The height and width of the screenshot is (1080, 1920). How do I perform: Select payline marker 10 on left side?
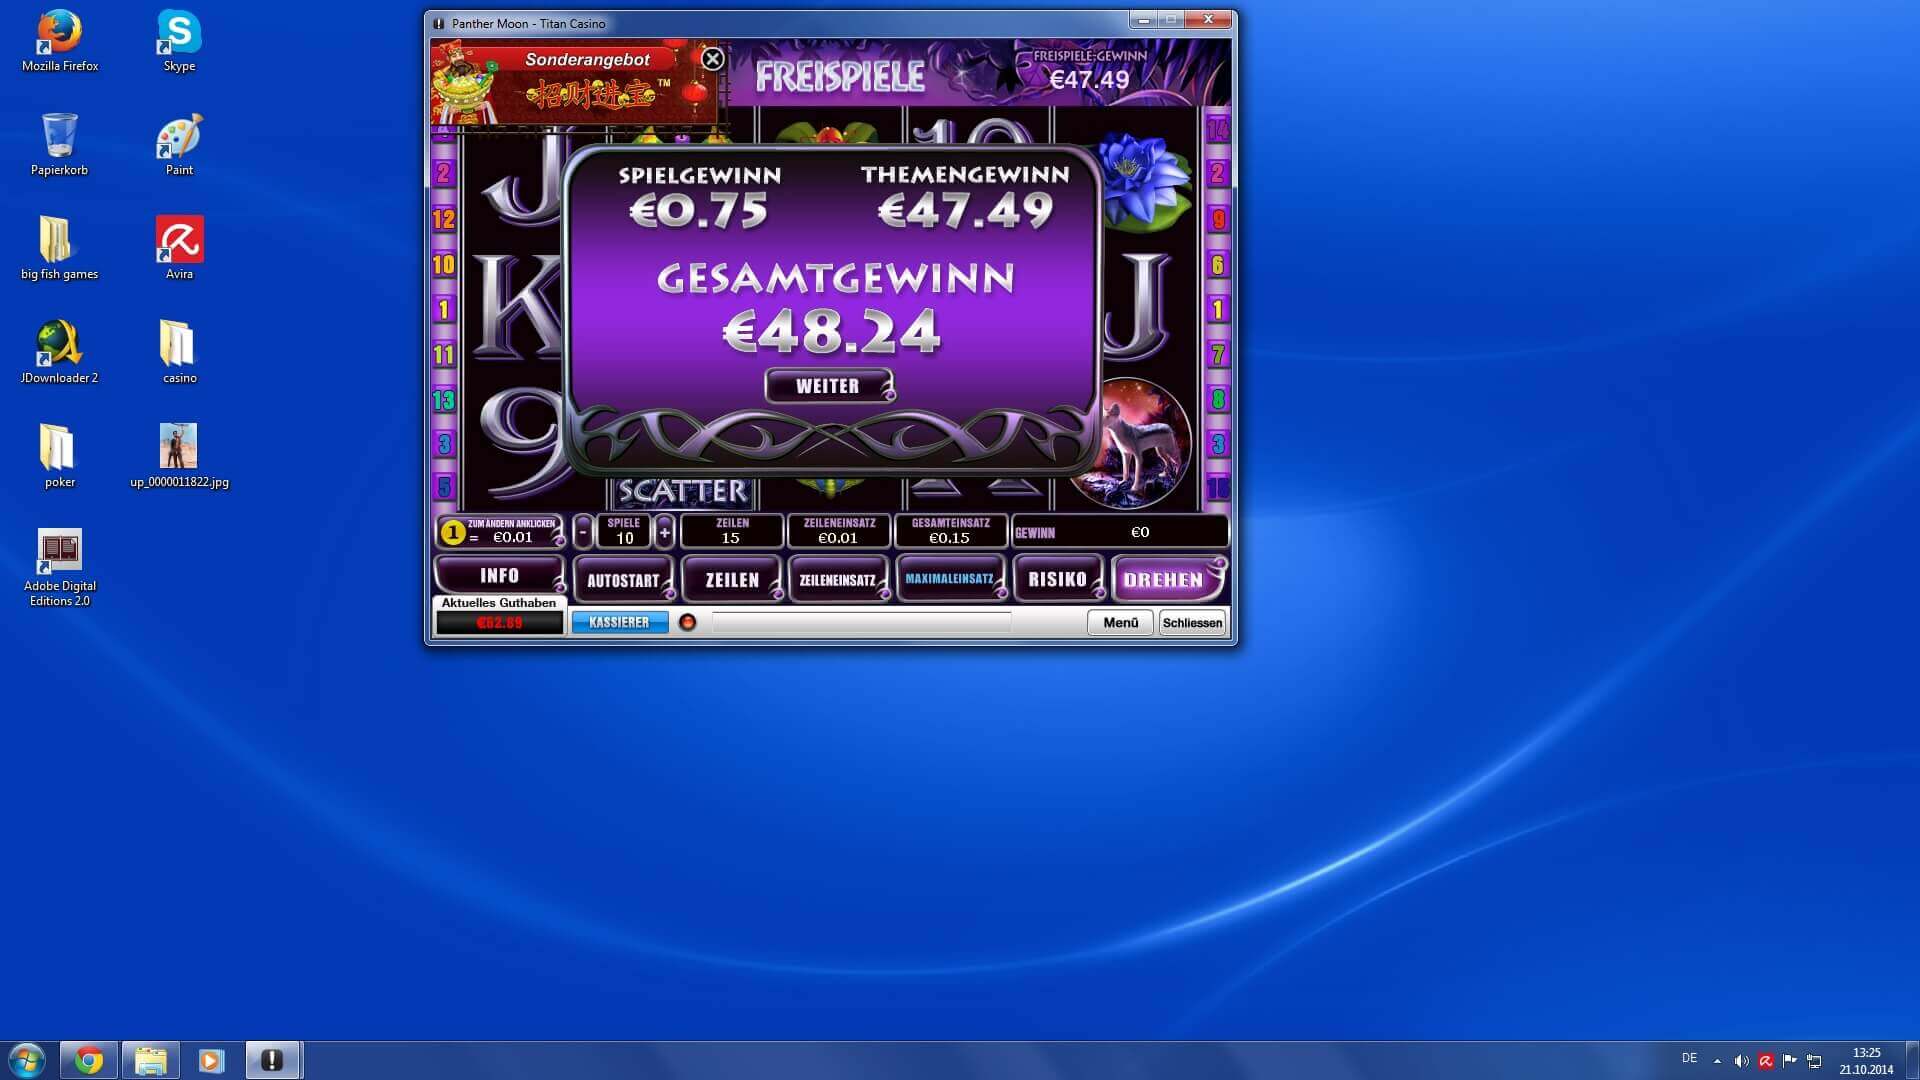444,265
